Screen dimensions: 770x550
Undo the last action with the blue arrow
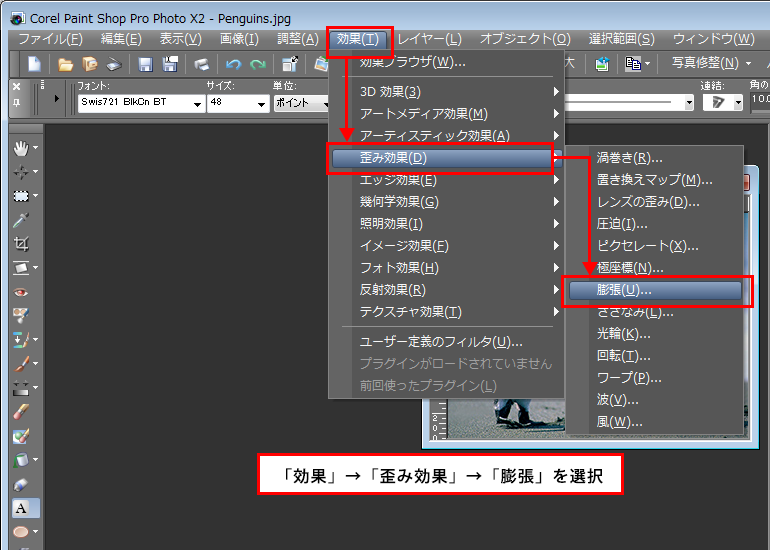233,64
